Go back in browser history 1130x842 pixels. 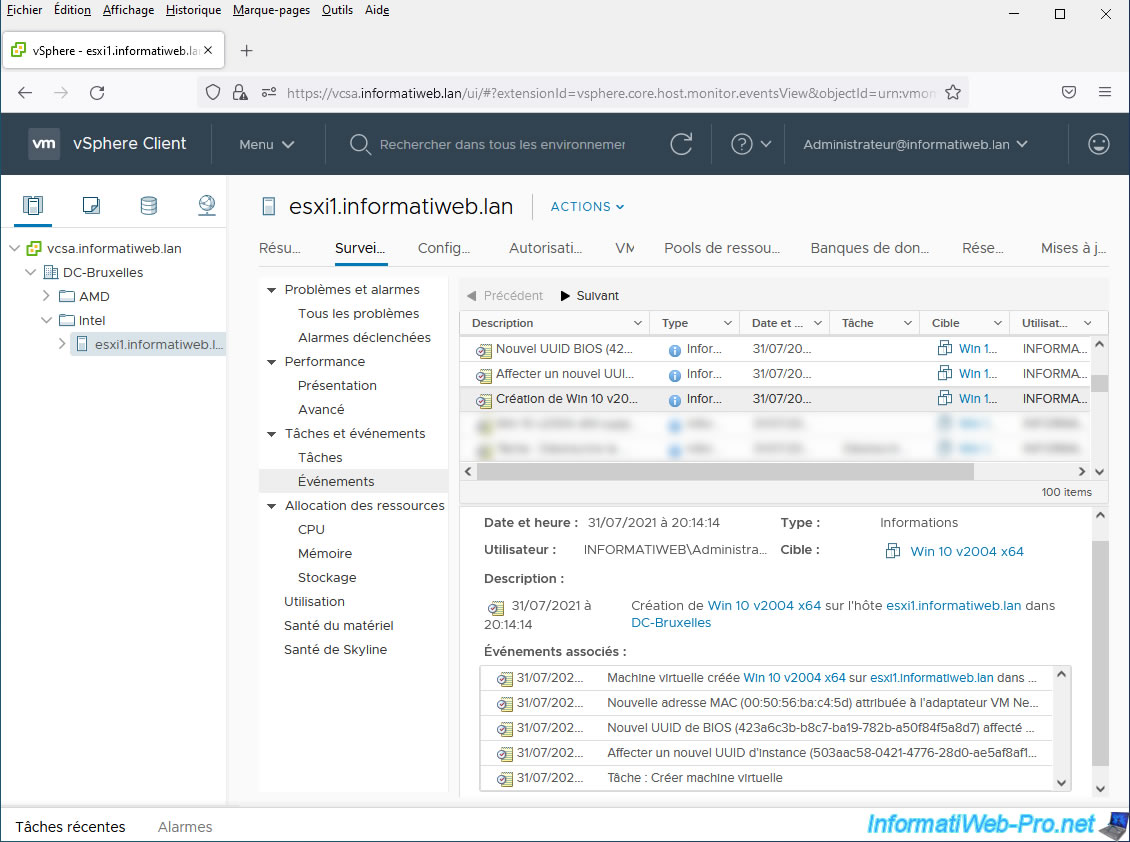(x=25, y=92)
